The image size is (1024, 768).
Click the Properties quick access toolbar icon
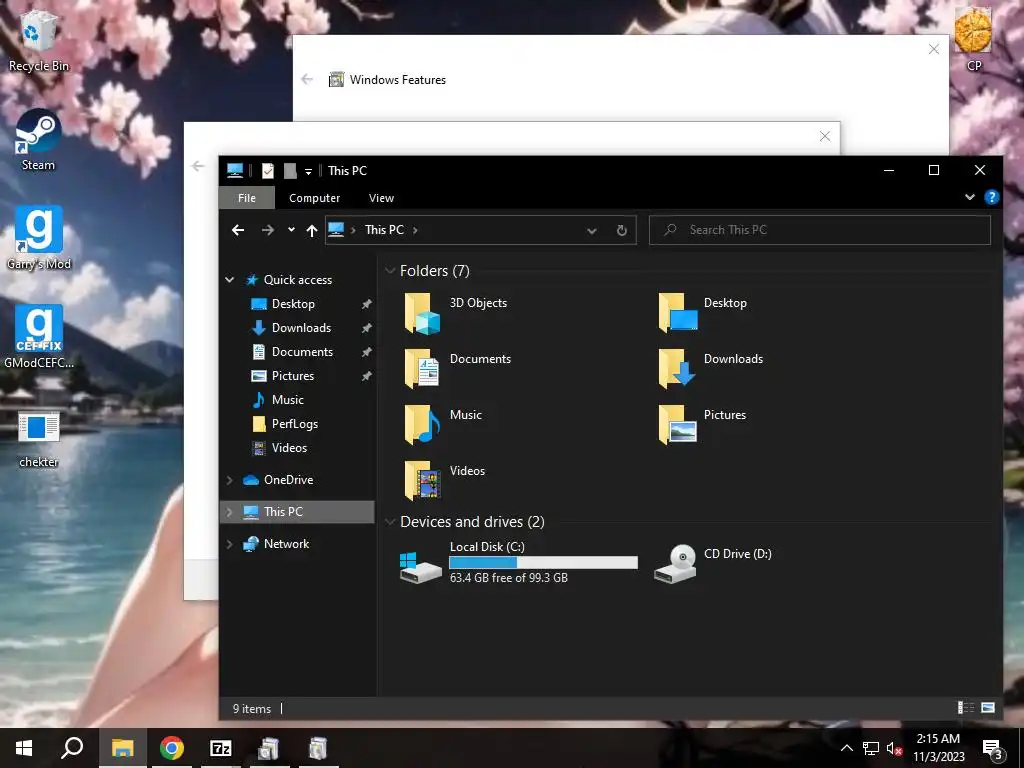(268, 170)
